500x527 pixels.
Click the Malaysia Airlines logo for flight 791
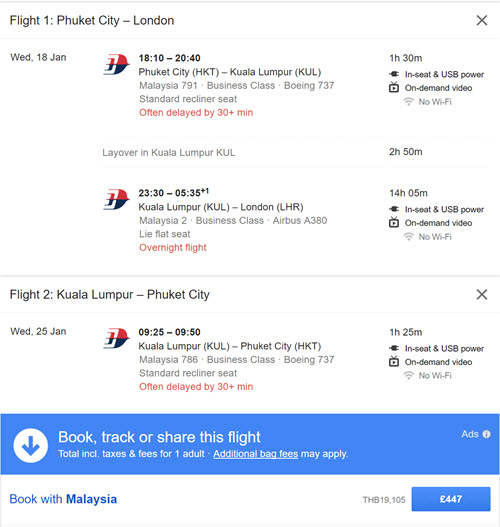click(116, 64)
